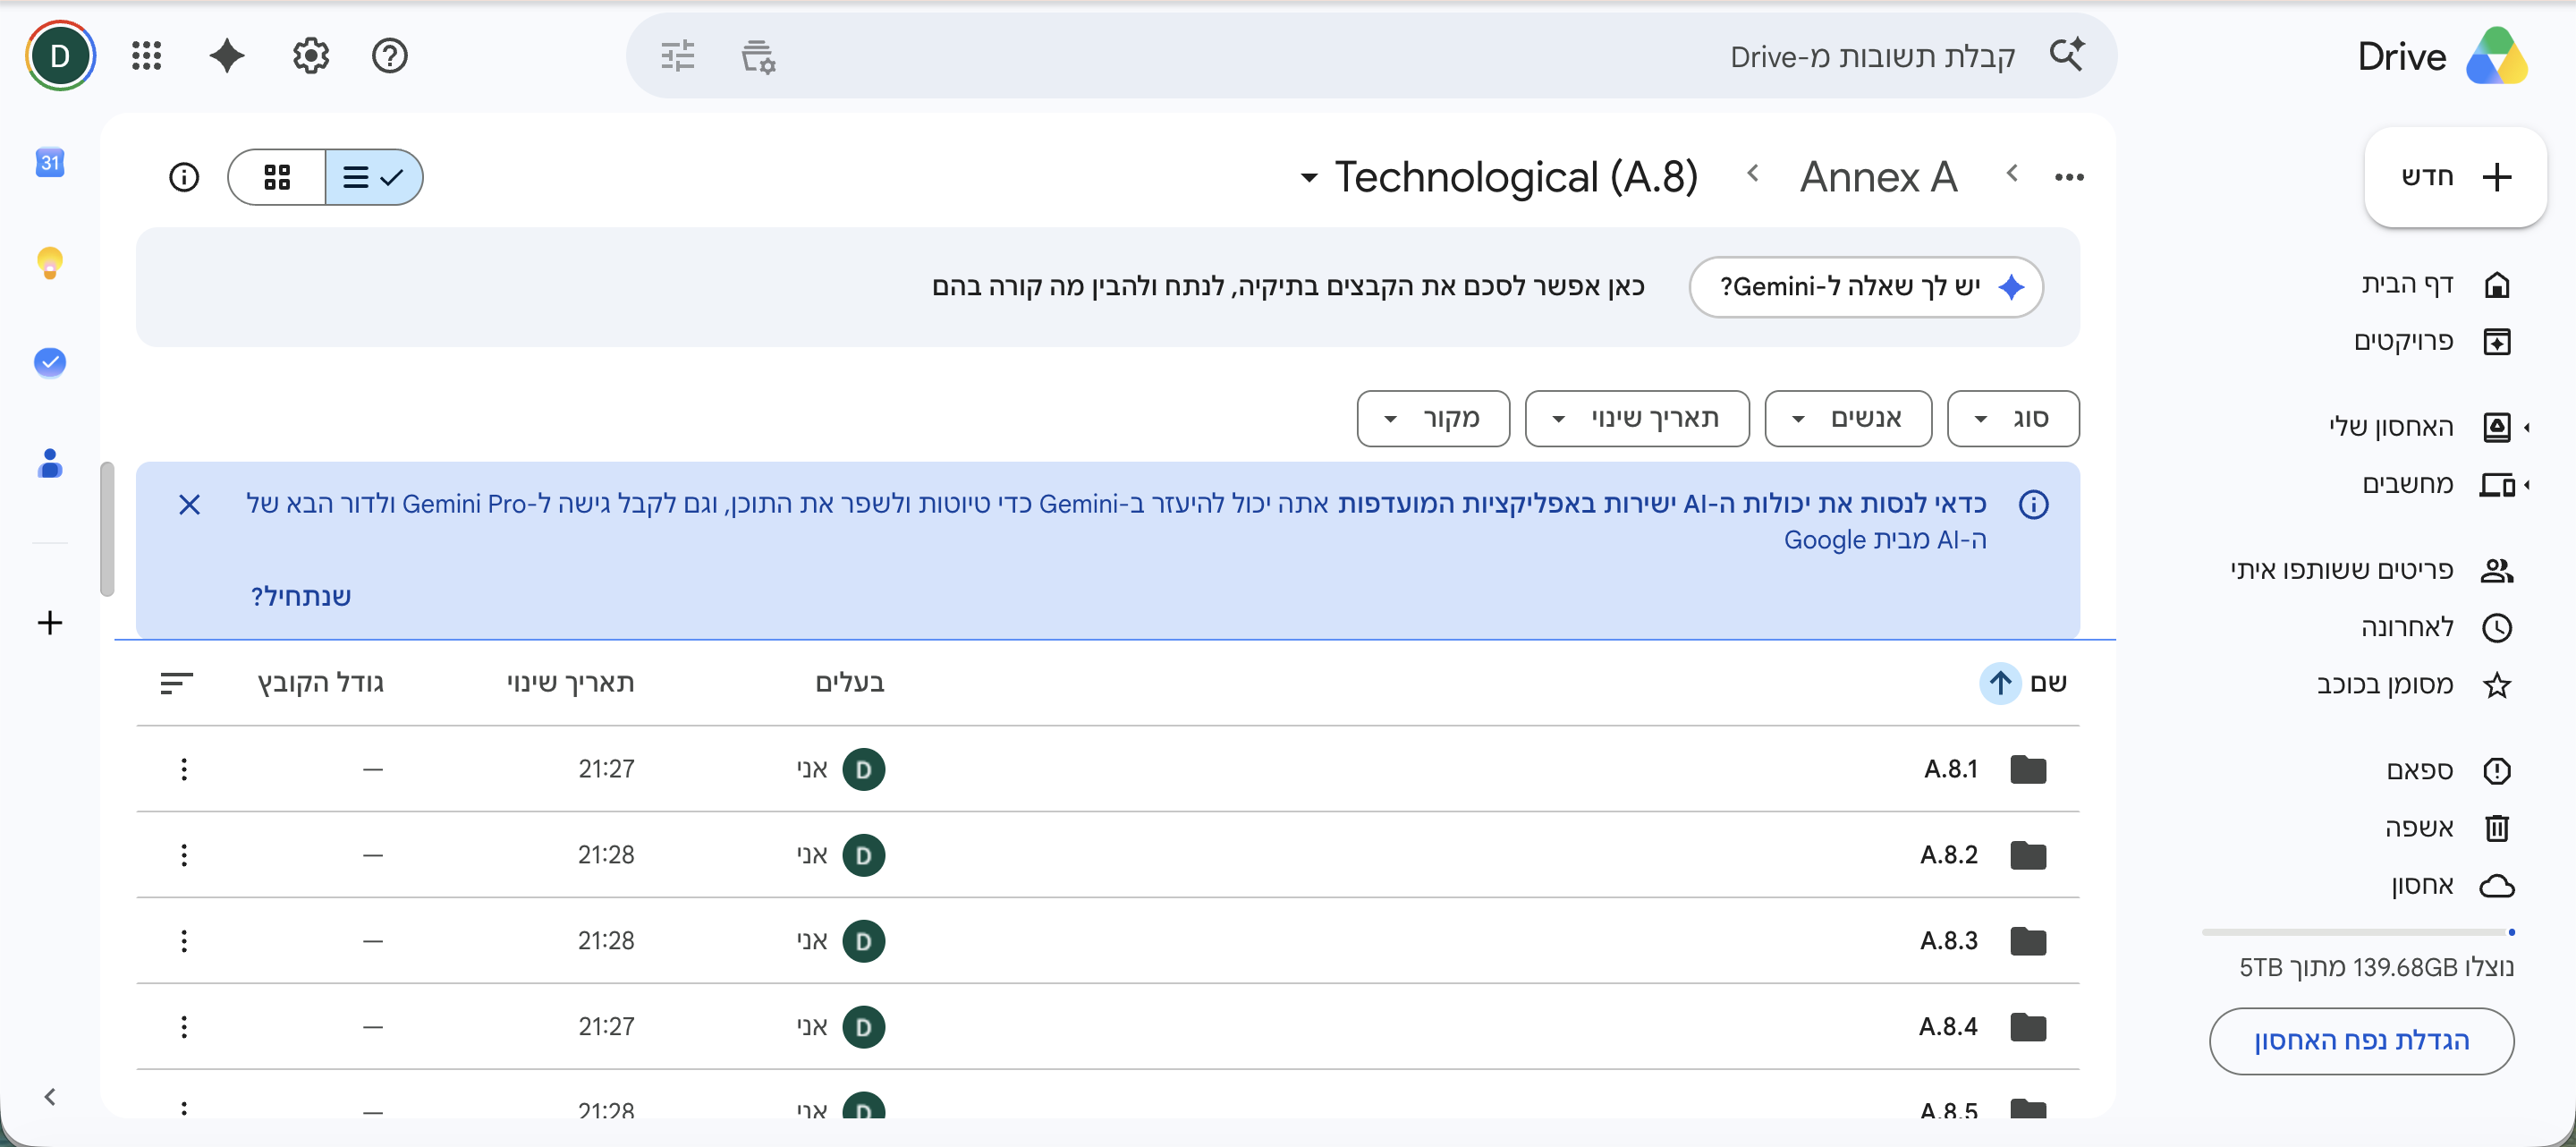Dismiss the Gemini promo banner
This screenshot has height=1147, width=2576.
pyautogui.click(x=190, y=504)
